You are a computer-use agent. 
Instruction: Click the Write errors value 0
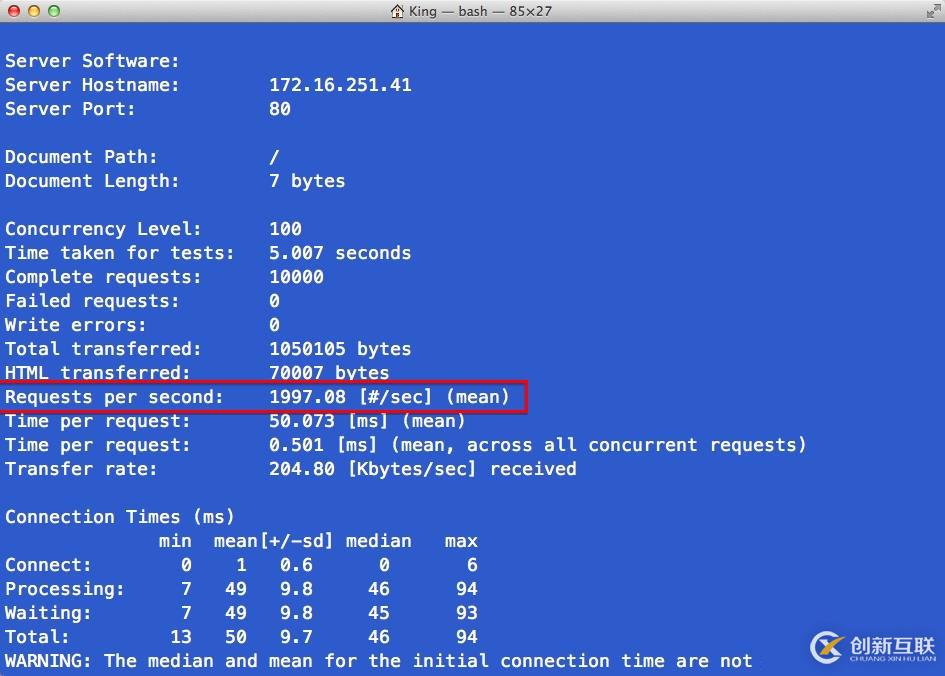click(x=274, y=325)
